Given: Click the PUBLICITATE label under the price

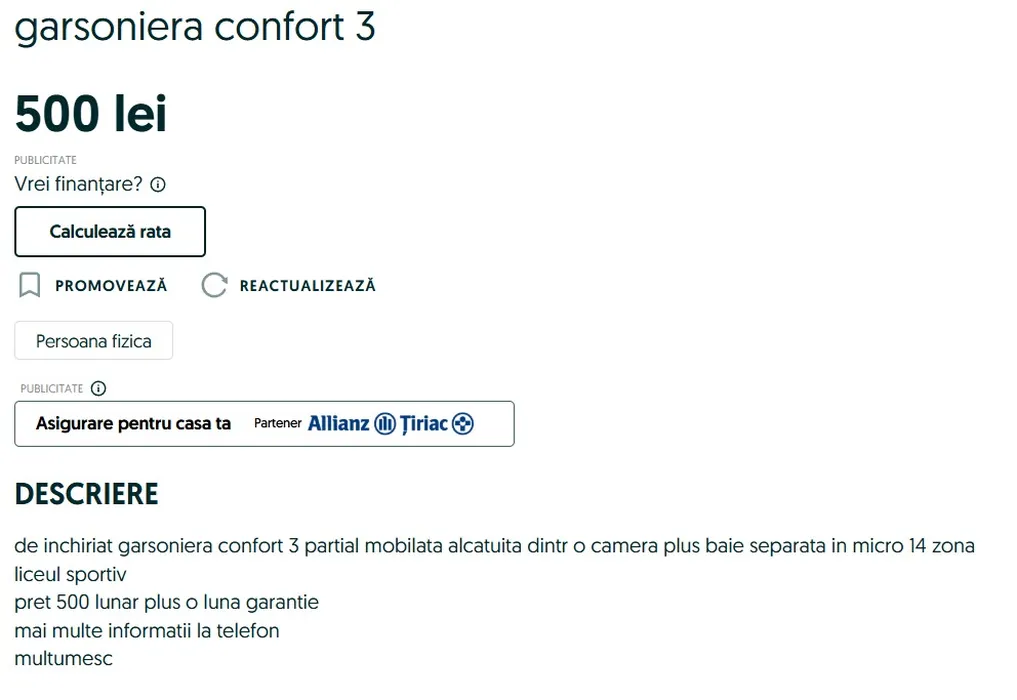Looking at the screenshot, I should click(45, 160).
